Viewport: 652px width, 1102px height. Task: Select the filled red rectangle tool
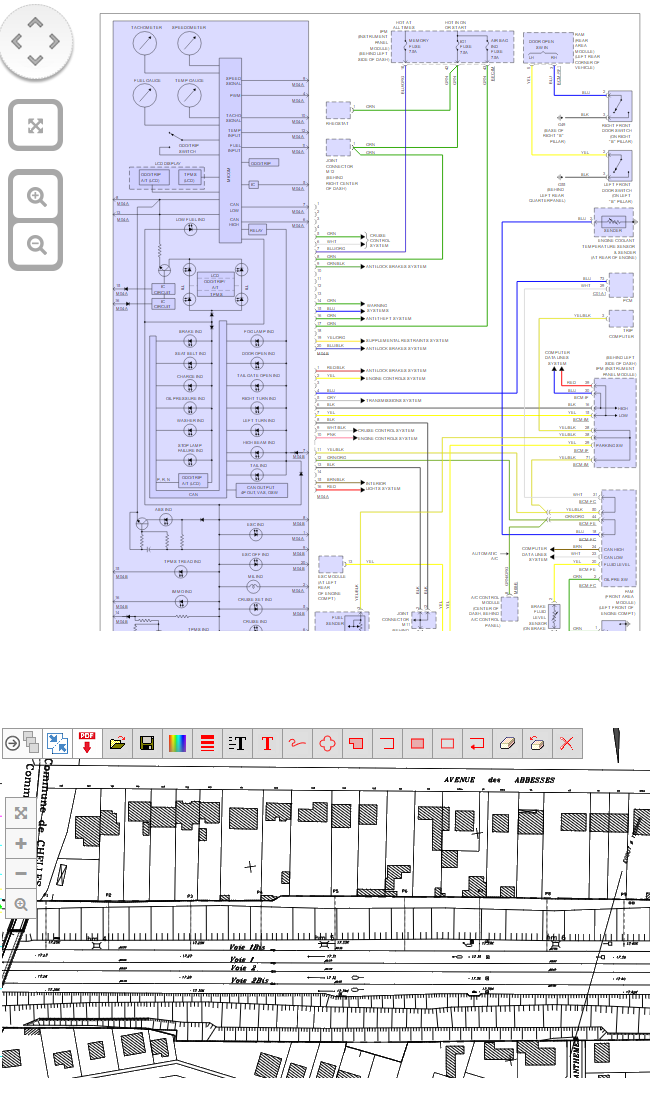[x=417, y=743]
